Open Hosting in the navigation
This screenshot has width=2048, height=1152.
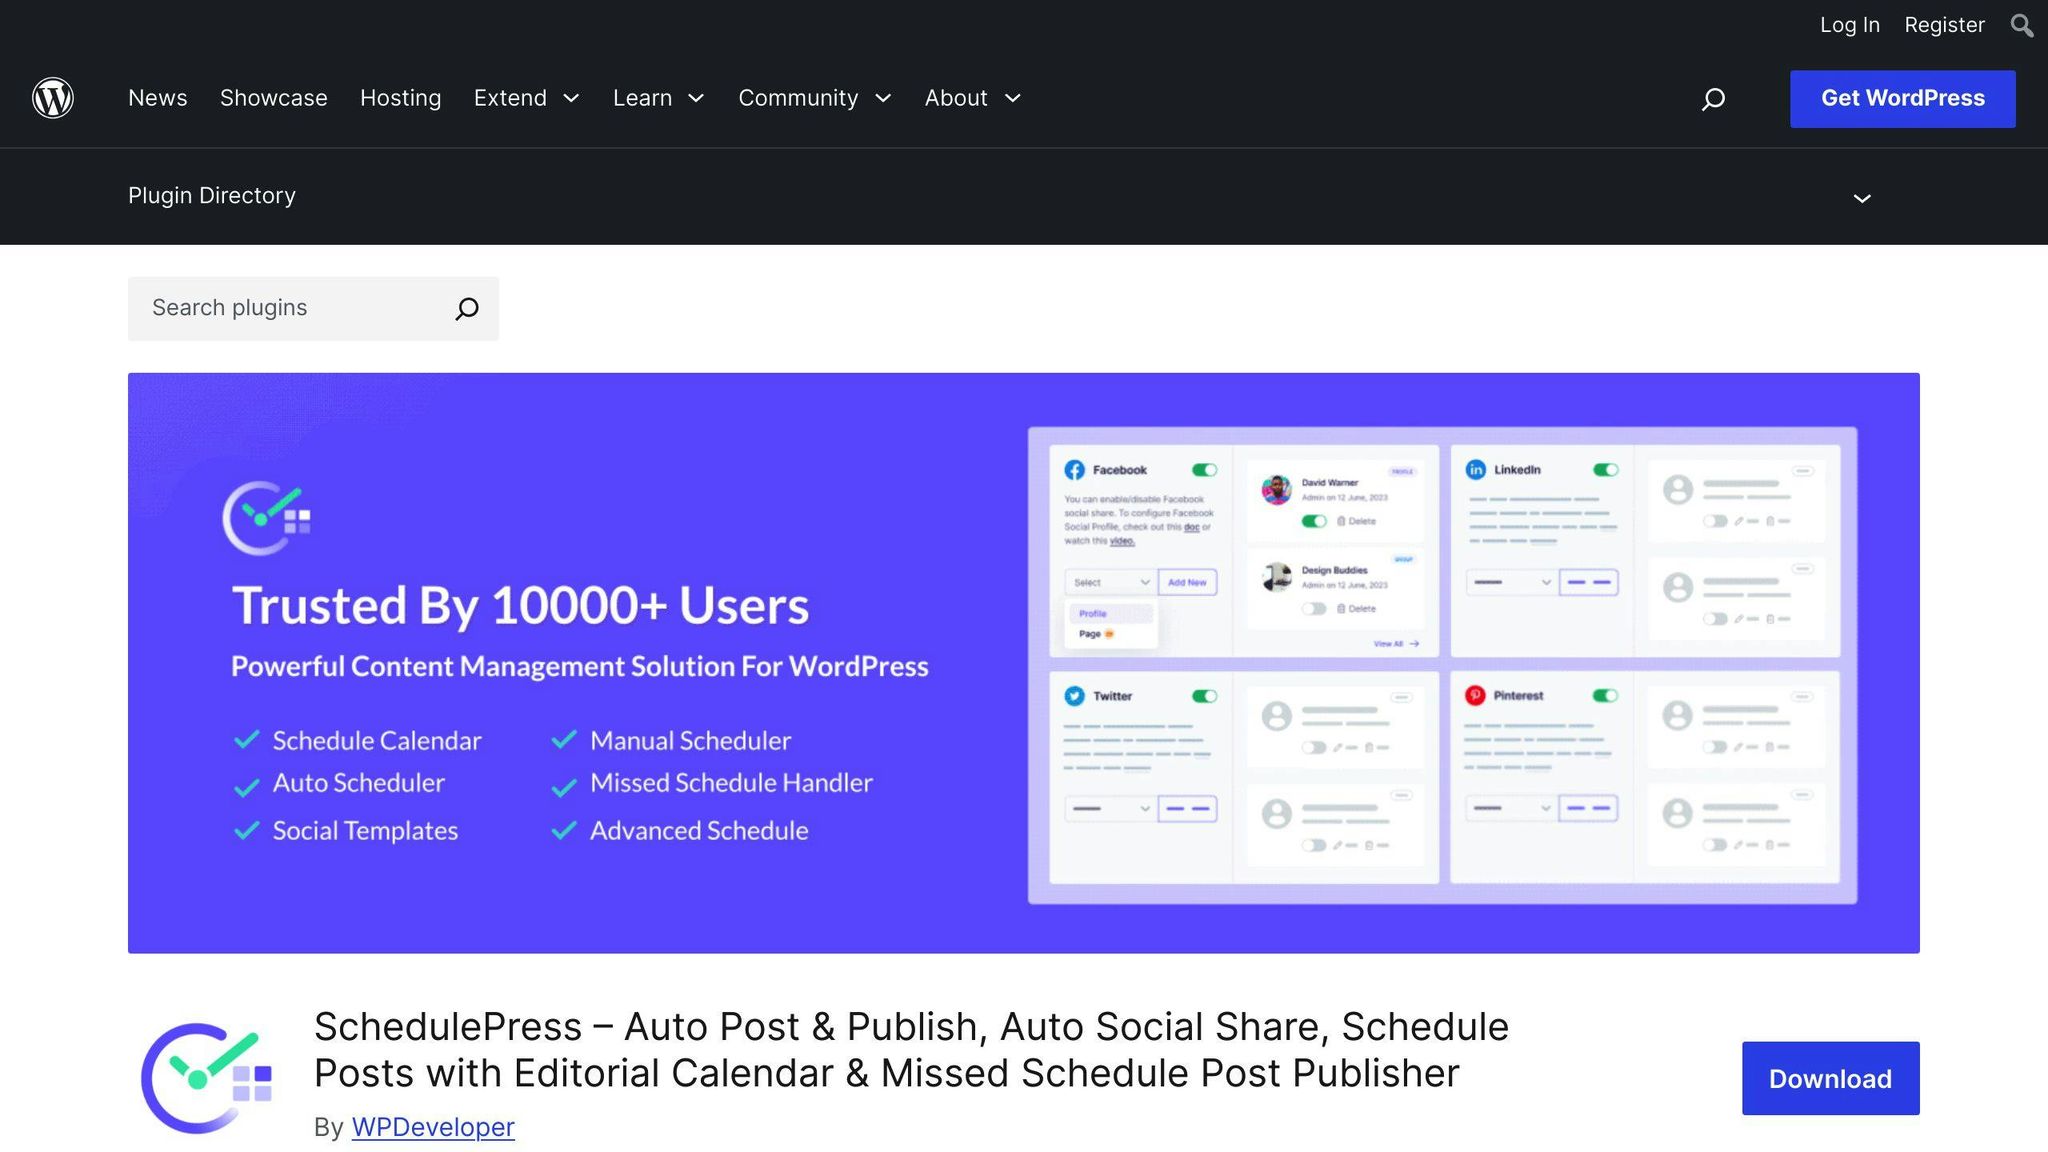400,98
